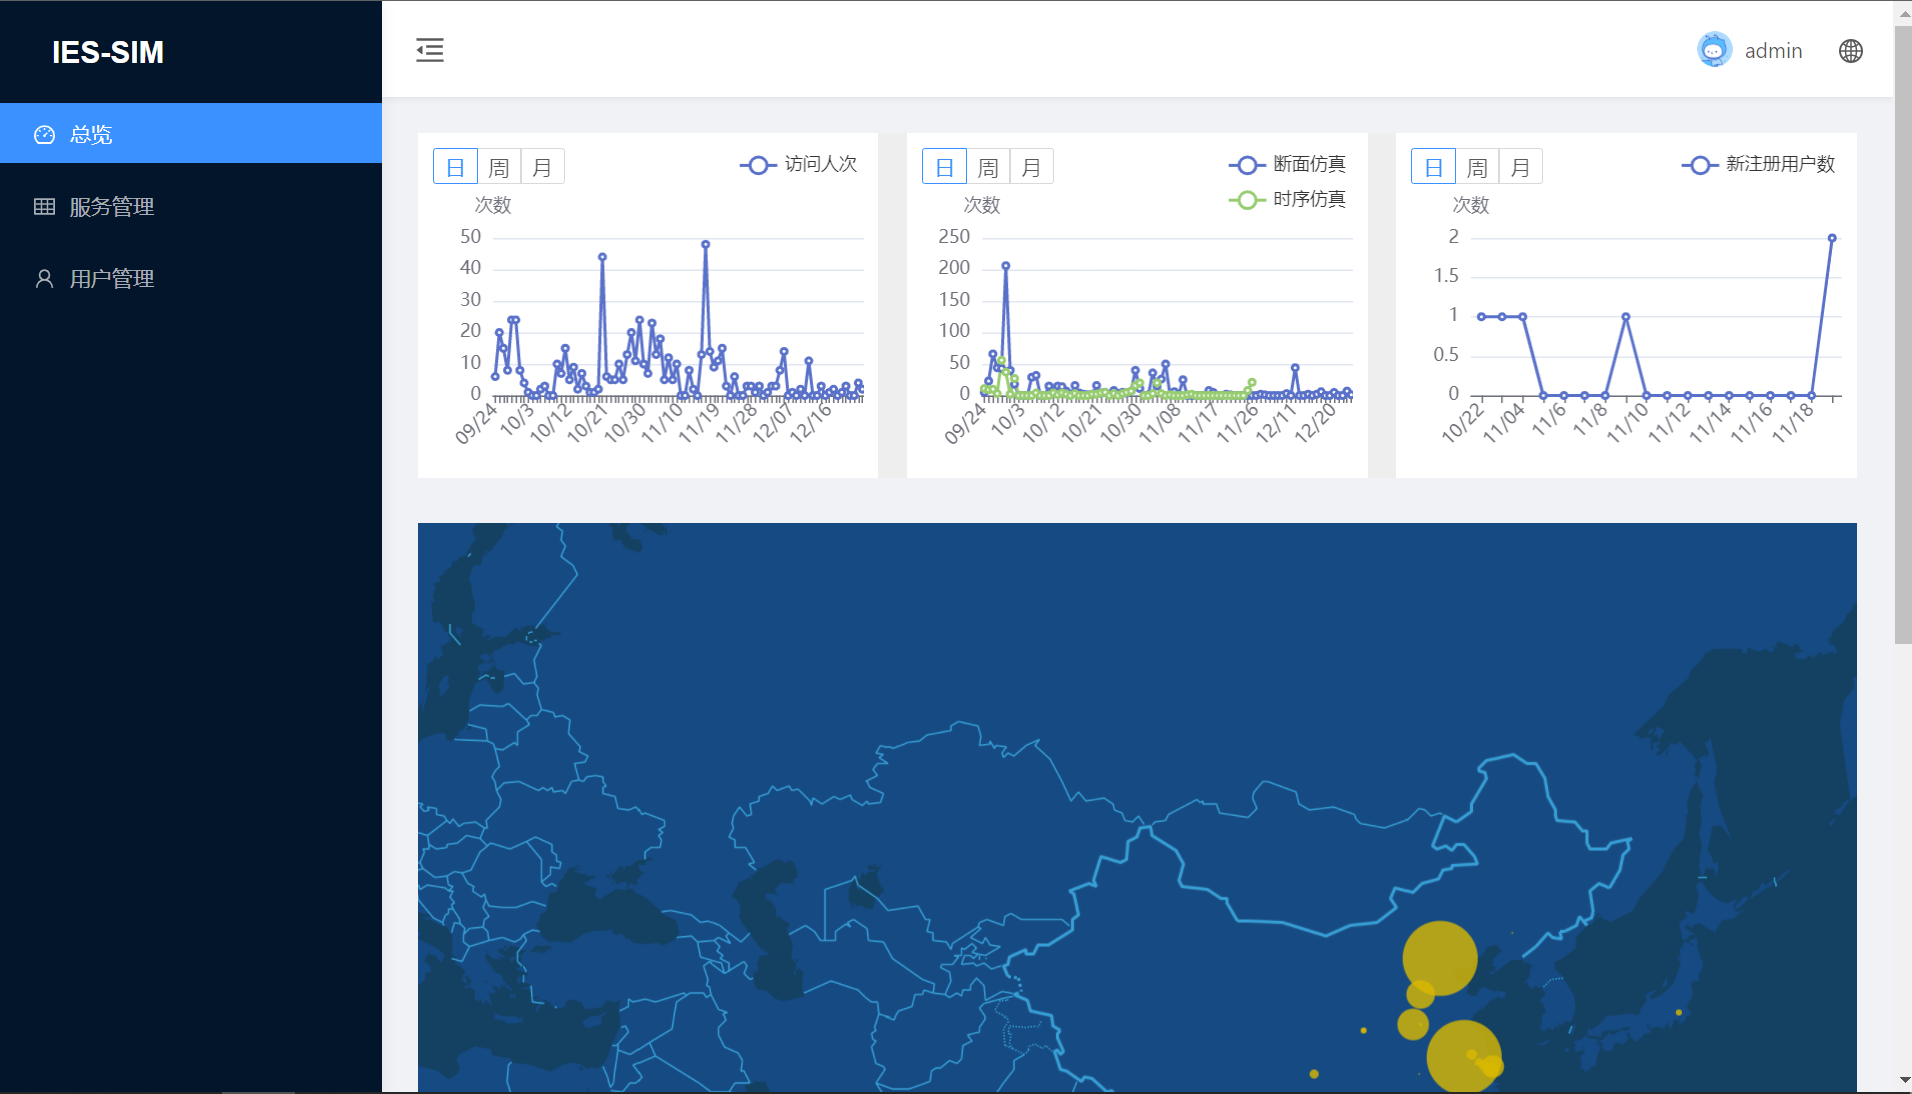This screenshot has width=1912, height=1094.
Task: Click the IES-SIM logo title
Action: (x=108, y=52)
